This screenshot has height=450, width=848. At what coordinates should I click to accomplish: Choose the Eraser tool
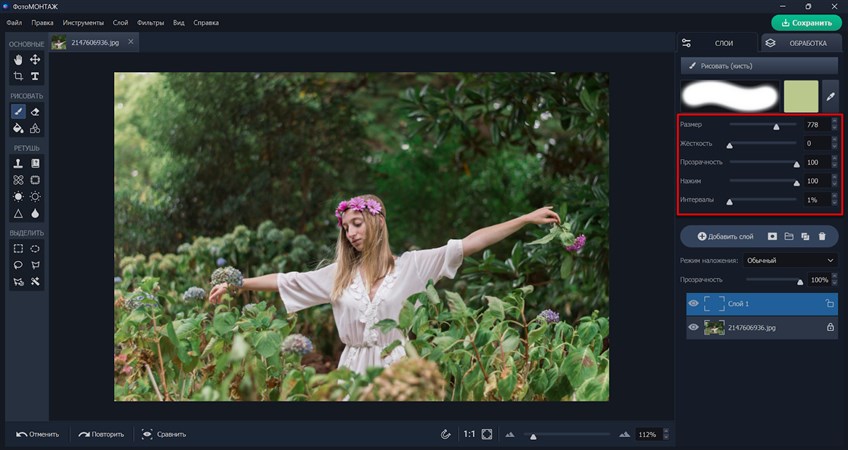pos(35,112)
